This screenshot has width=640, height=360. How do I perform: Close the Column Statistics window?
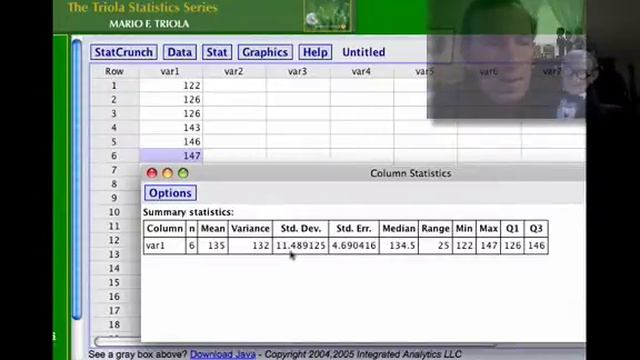coord(152,173)
